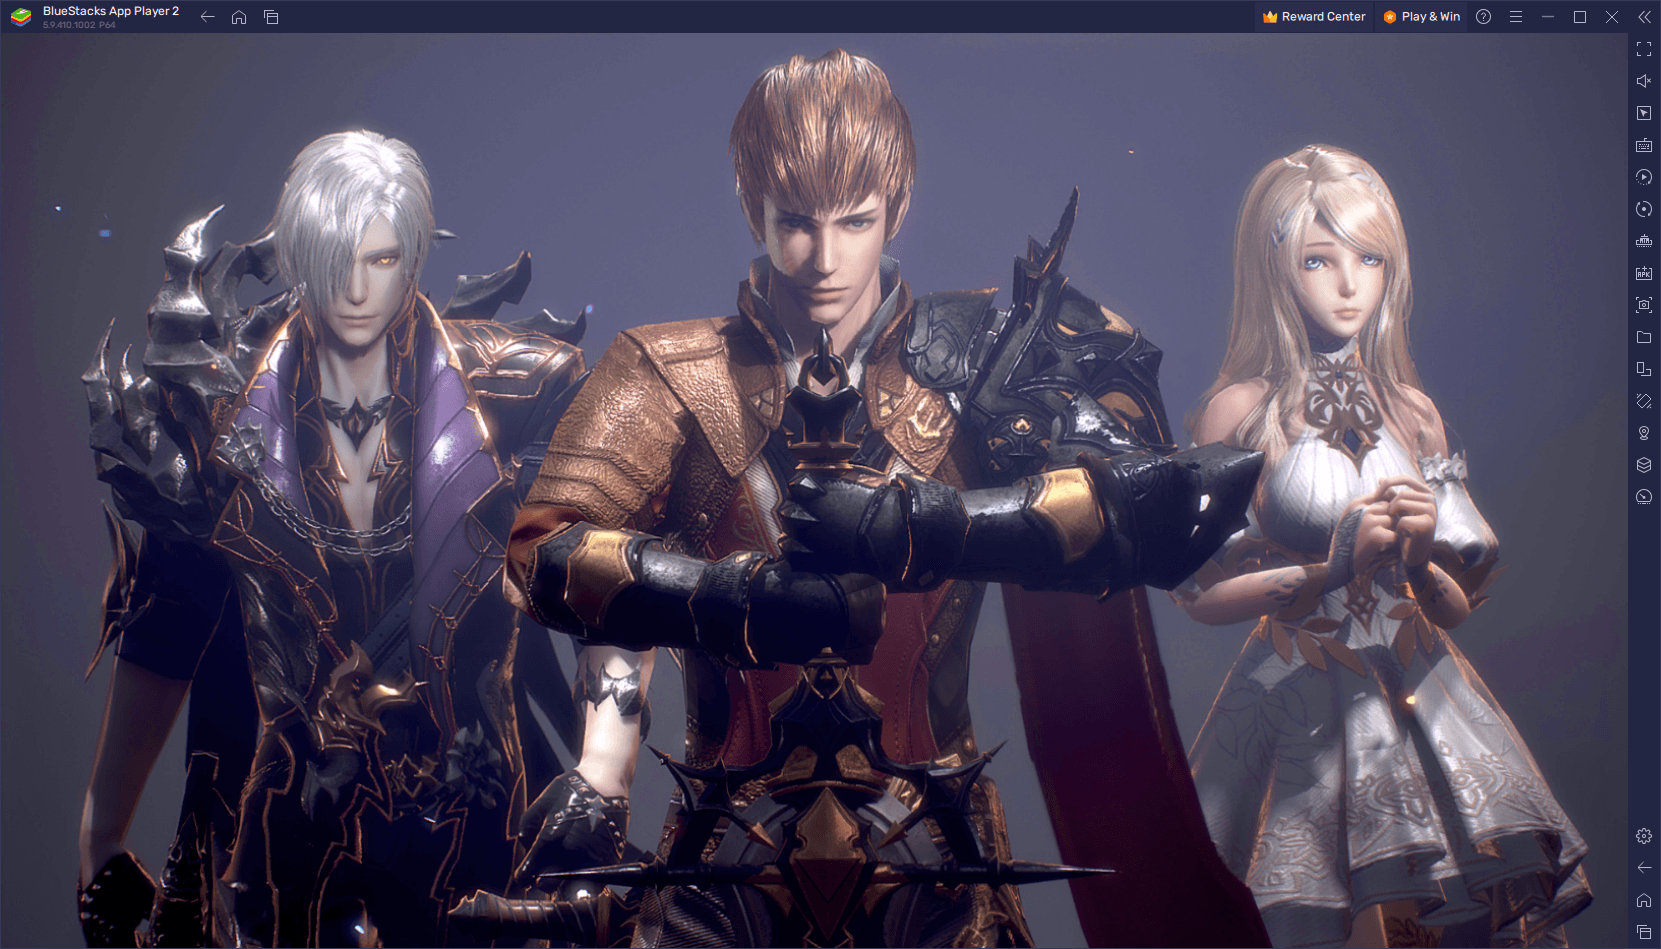1661x949 pixels.
Task: Minimize the BlueStacks window
Action: (1548, 17)
